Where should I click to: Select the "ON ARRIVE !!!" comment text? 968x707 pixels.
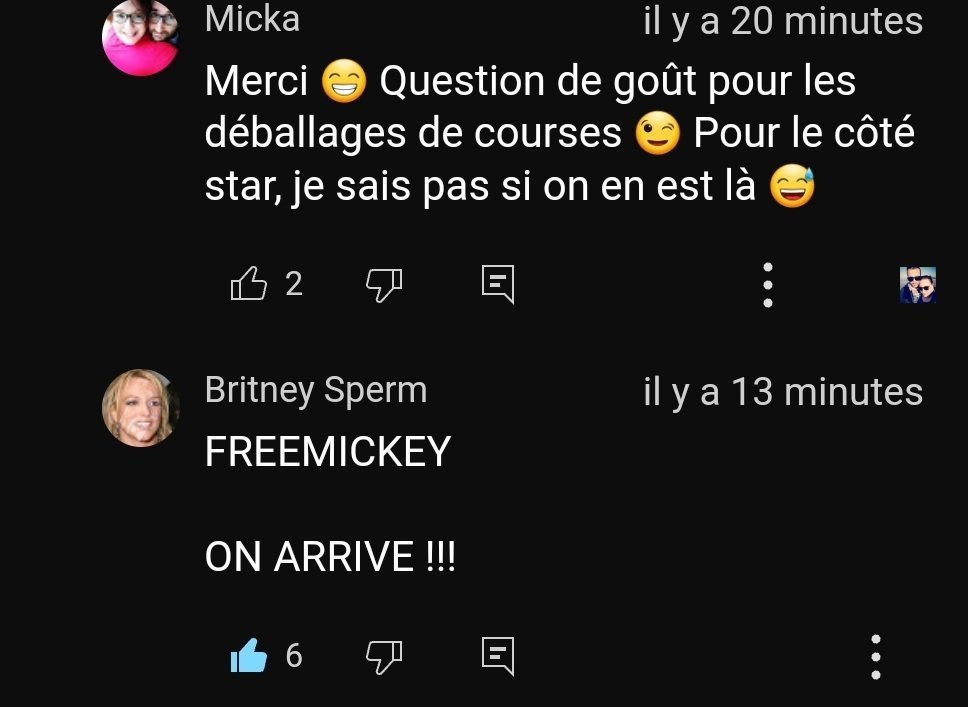[x=330, y=556]
